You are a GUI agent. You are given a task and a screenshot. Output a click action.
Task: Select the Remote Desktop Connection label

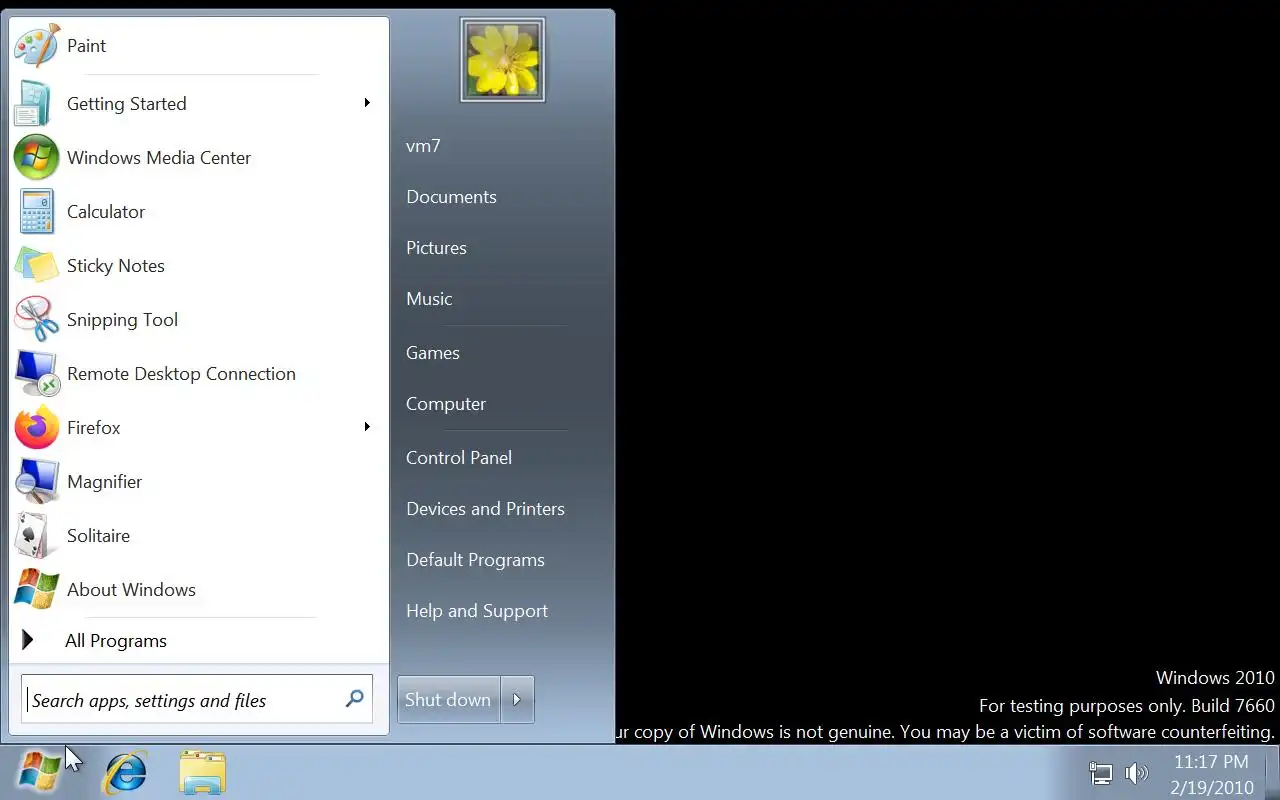click(181, 374)
